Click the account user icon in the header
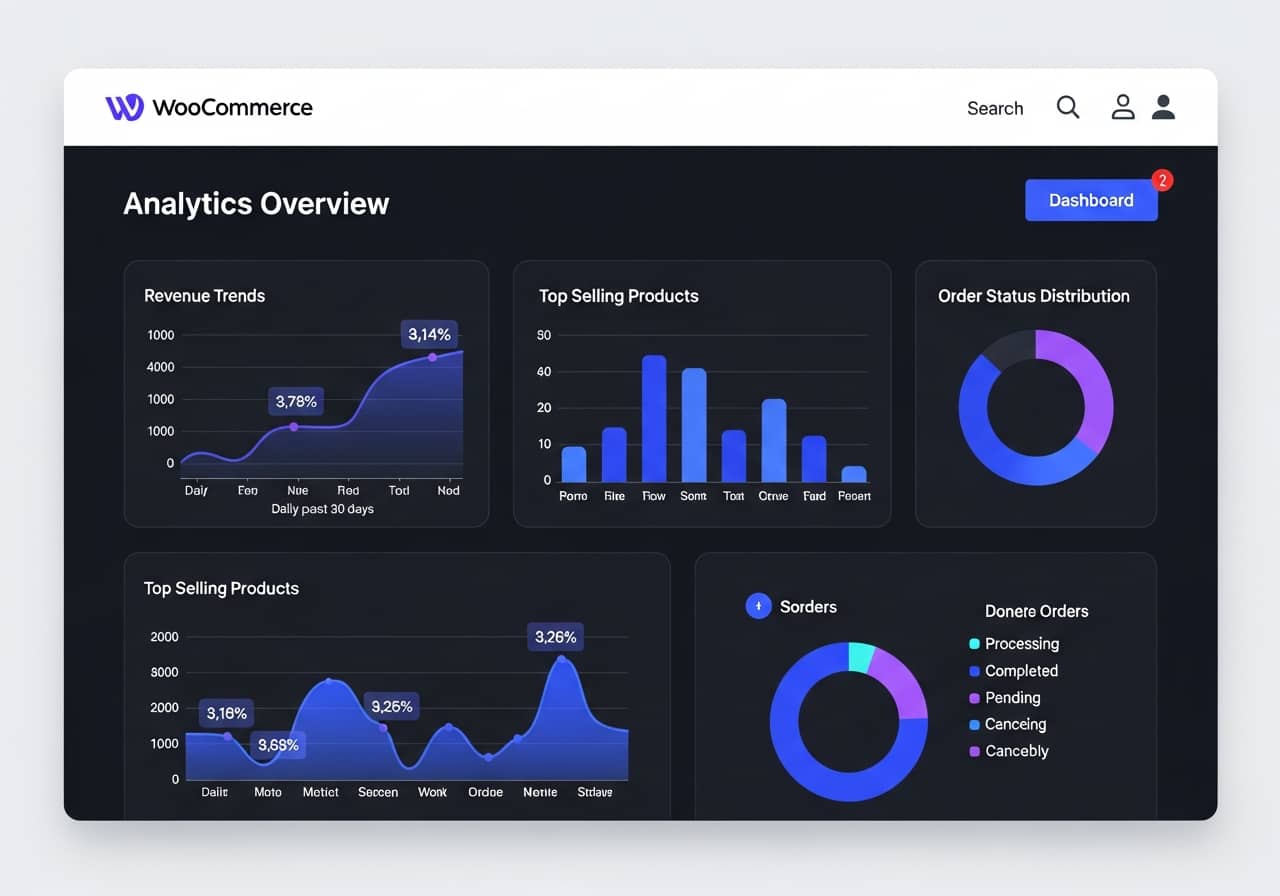The image size is (1280, 896). point(1122,107)
